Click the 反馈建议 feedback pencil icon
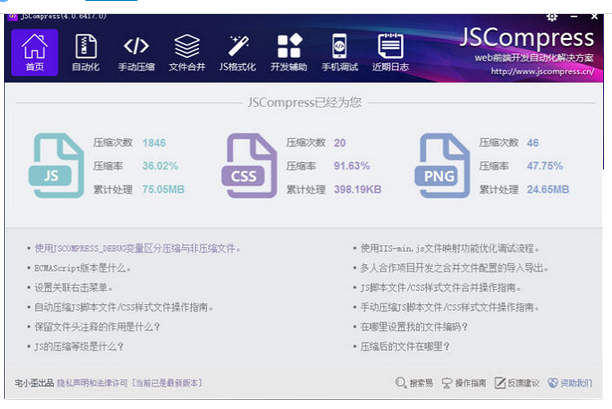The width and height of the screenshot is (612, 409). tap(500, 383)
